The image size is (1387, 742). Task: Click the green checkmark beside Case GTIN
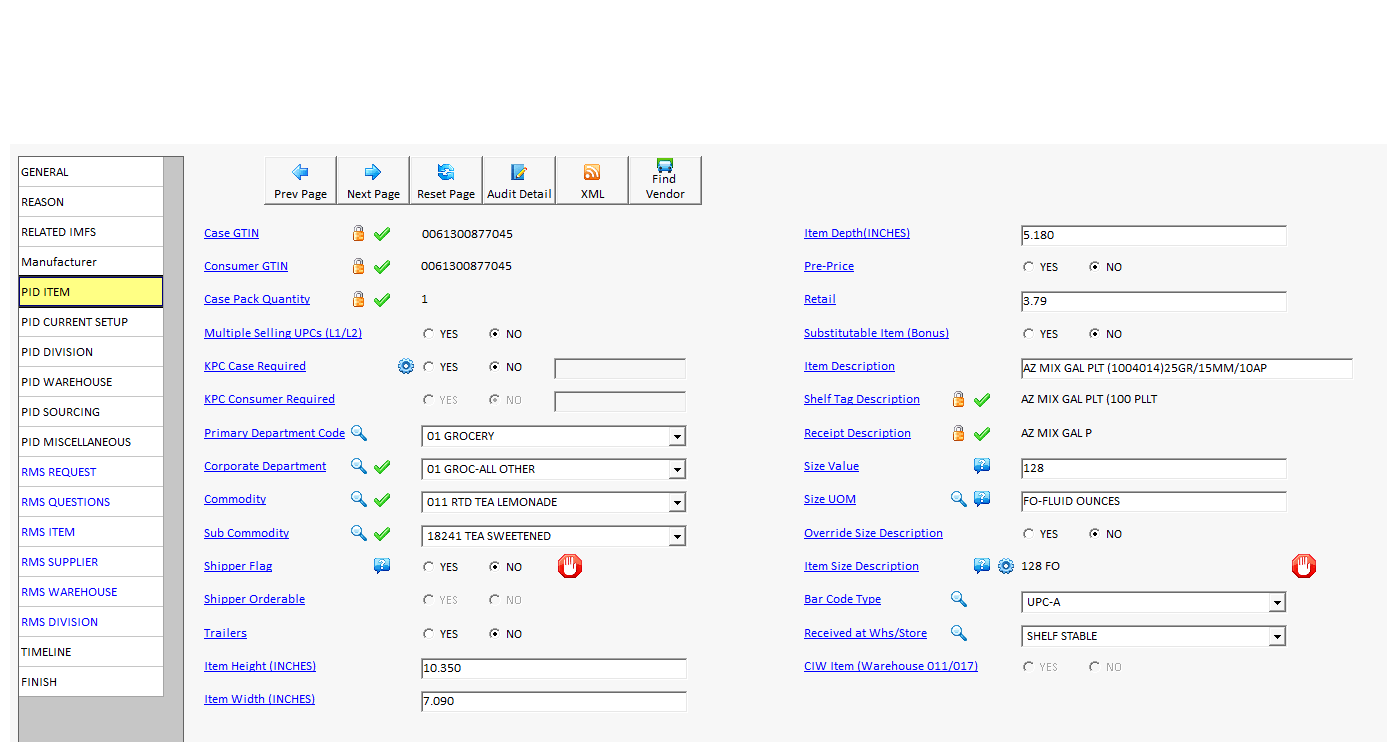382,234
